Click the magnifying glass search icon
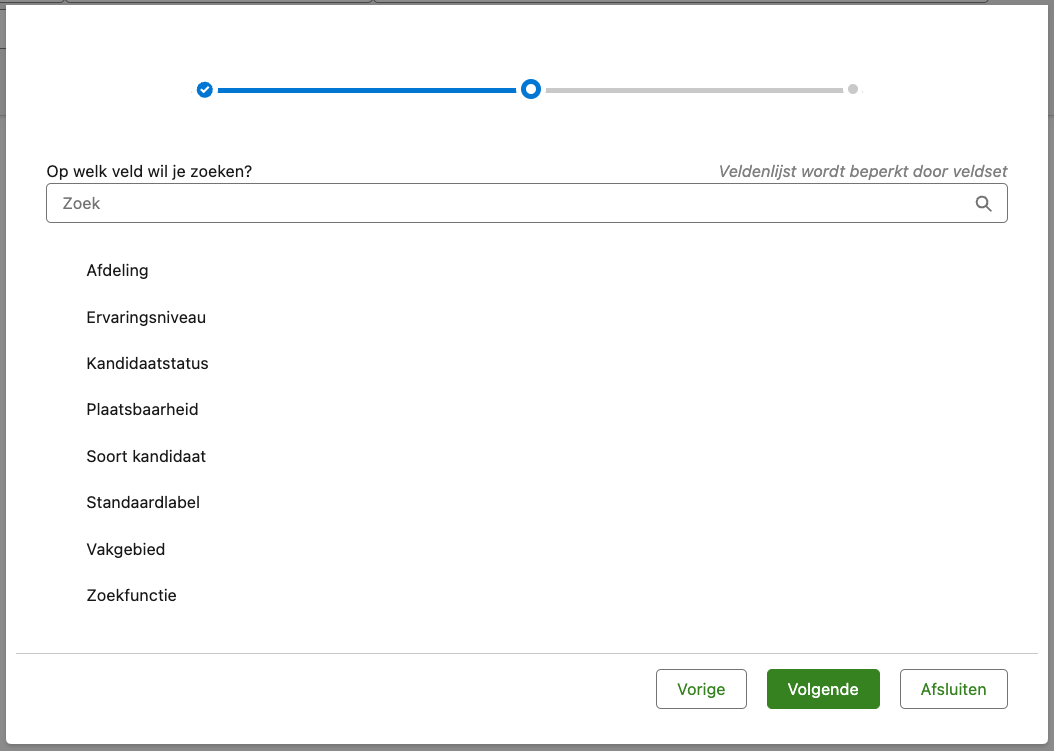This screenshot has height=751, width=1054. (x=983, y=204)
